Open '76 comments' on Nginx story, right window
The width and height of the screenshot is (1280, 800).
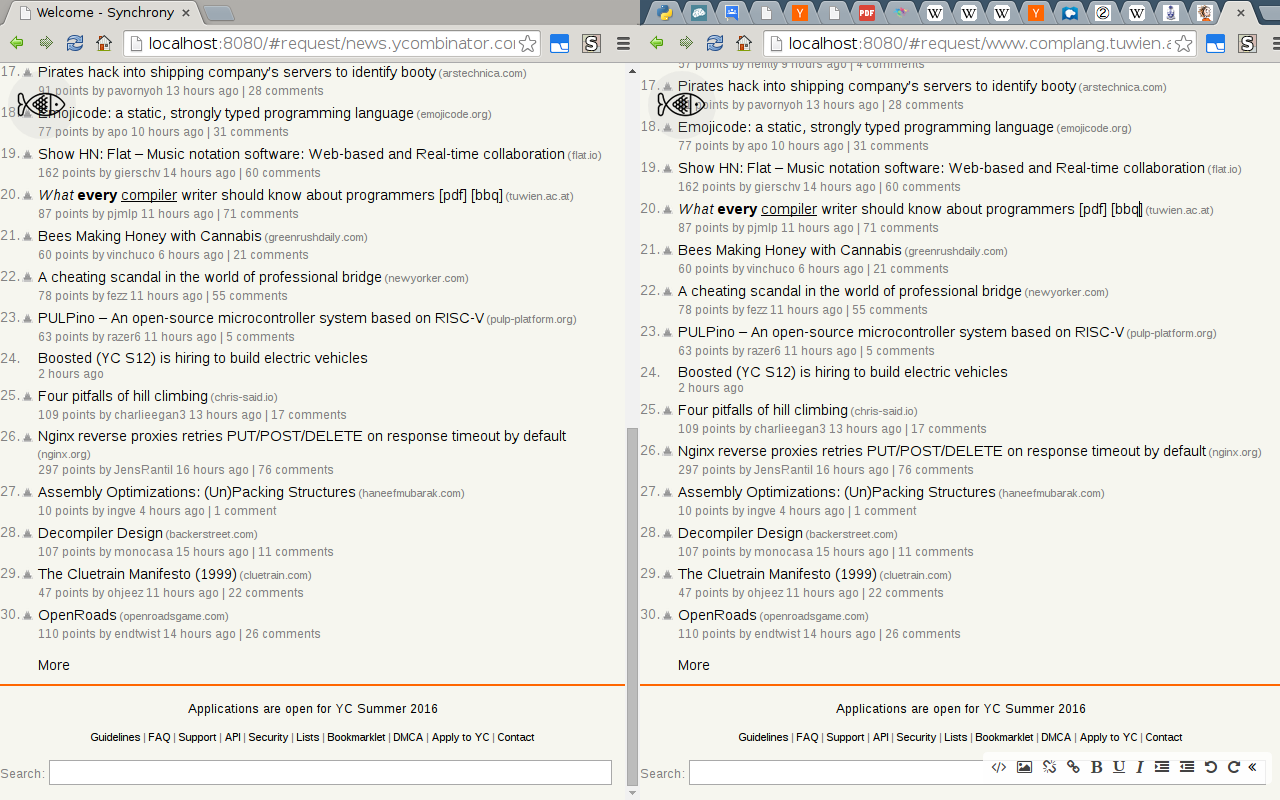(936, 470)
